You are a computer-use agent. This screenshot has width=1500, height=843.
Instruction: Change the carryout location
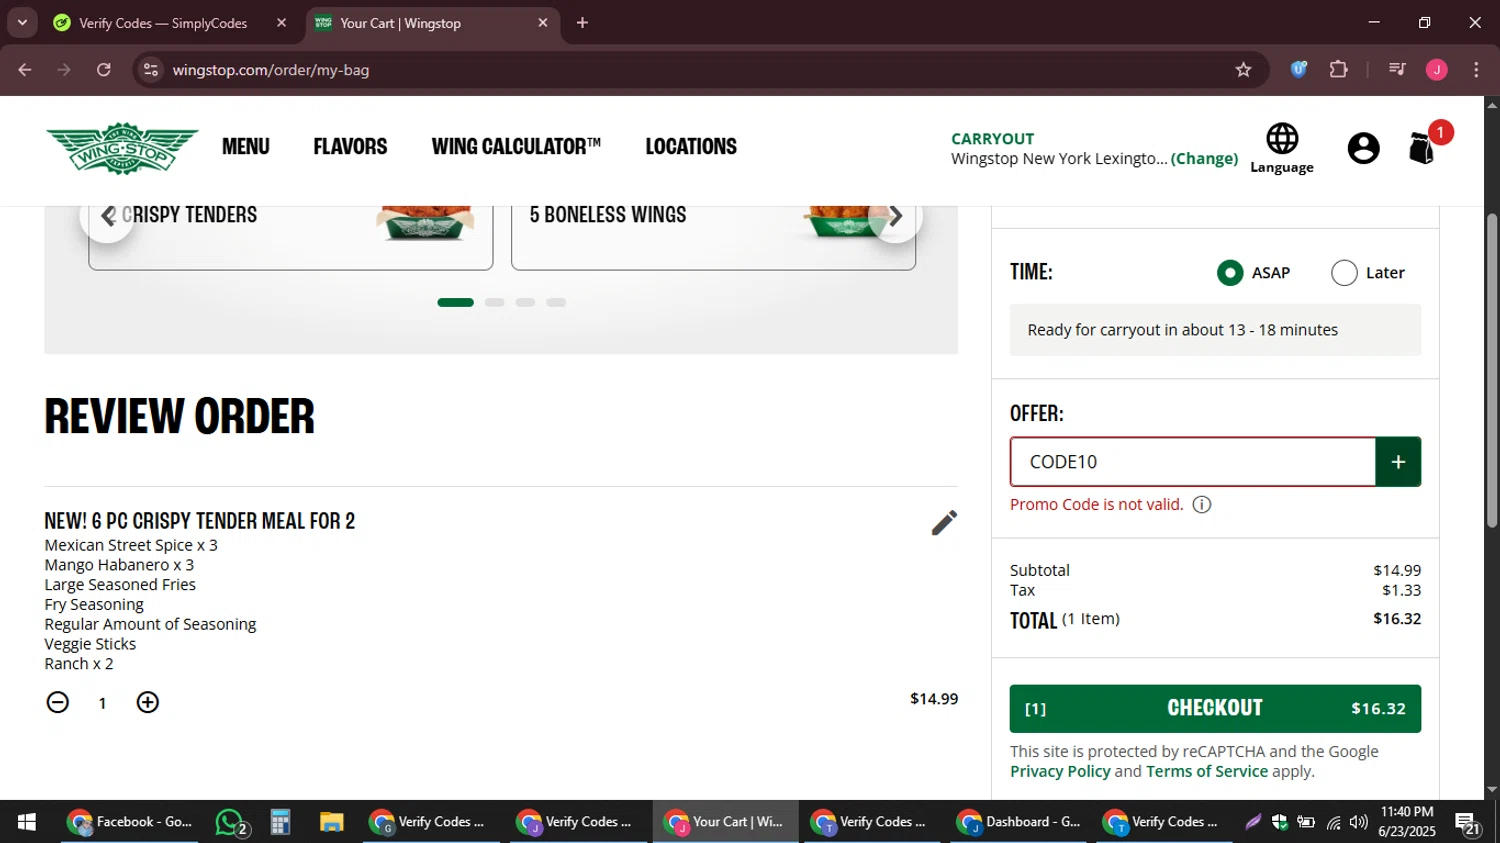coord(1204,159)
